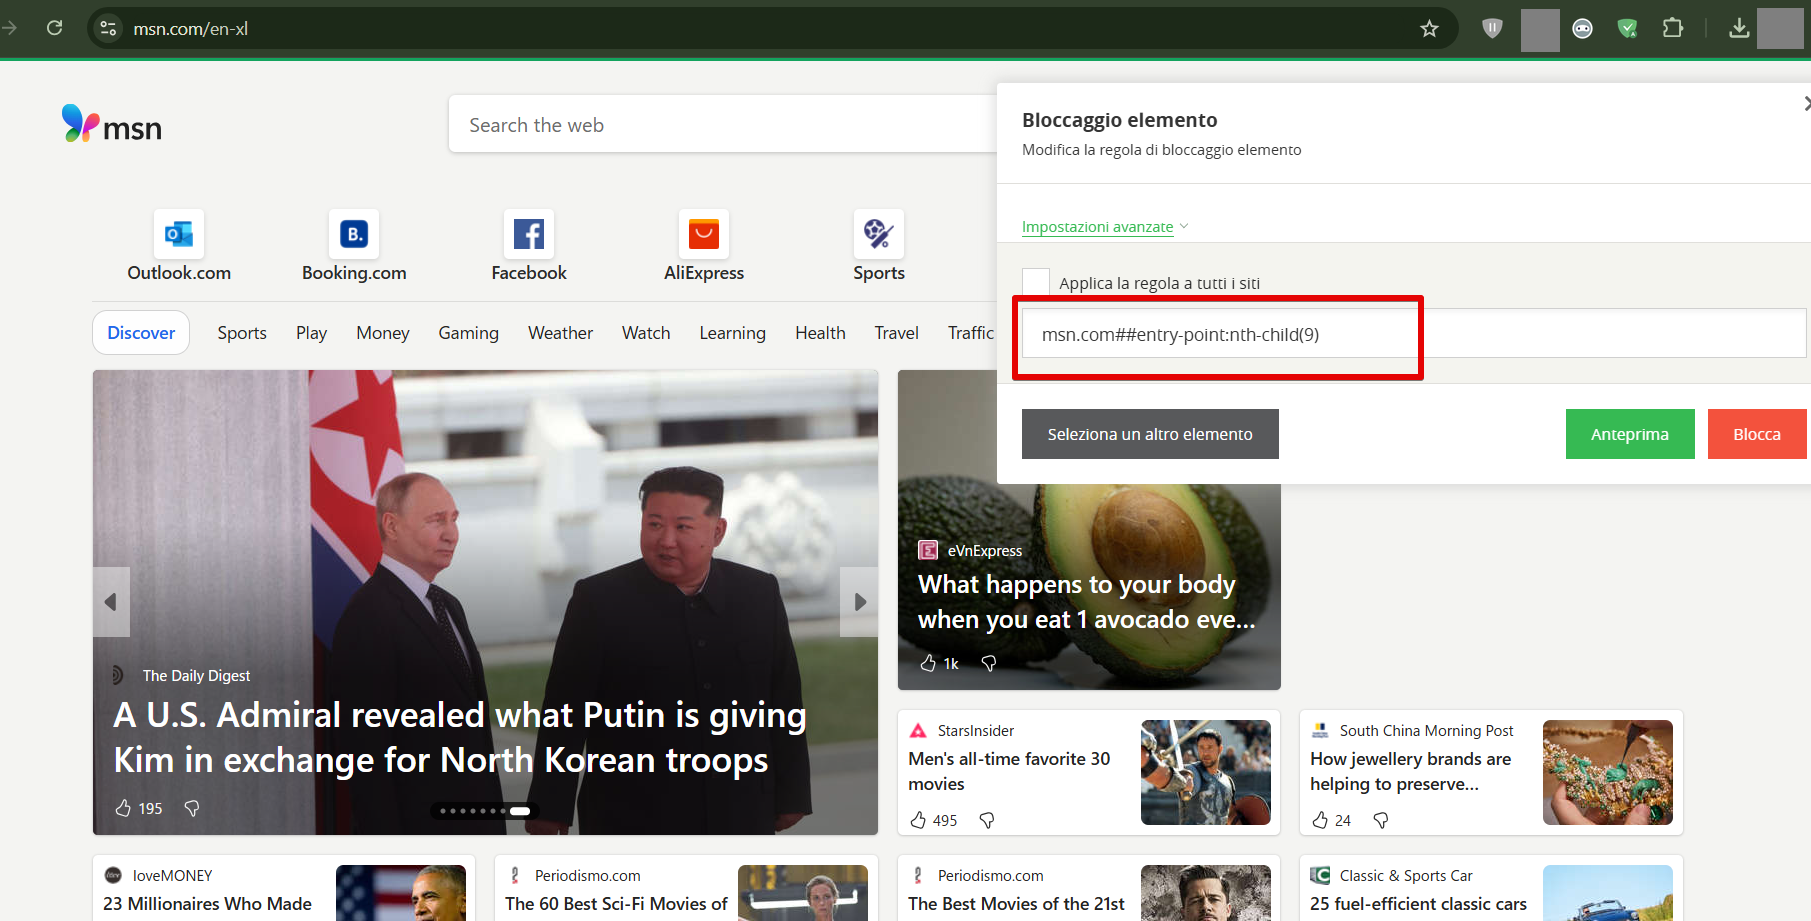Open the Learning tab

tap(732, 333)
